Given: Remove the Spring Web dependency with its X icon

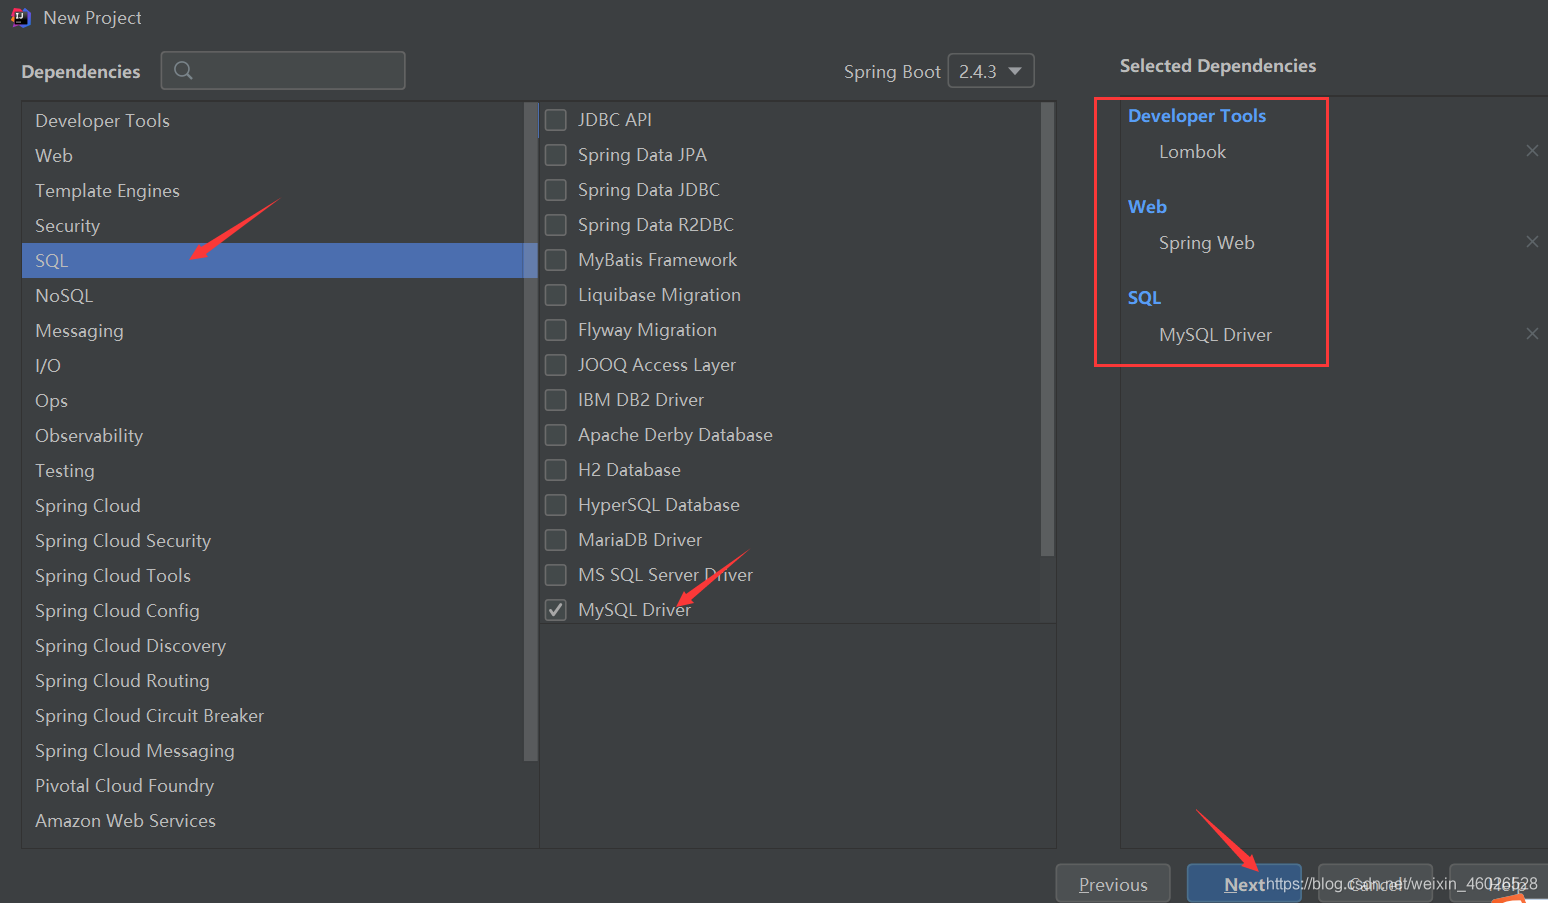Looking at the screenshot, I should 1532,242.
